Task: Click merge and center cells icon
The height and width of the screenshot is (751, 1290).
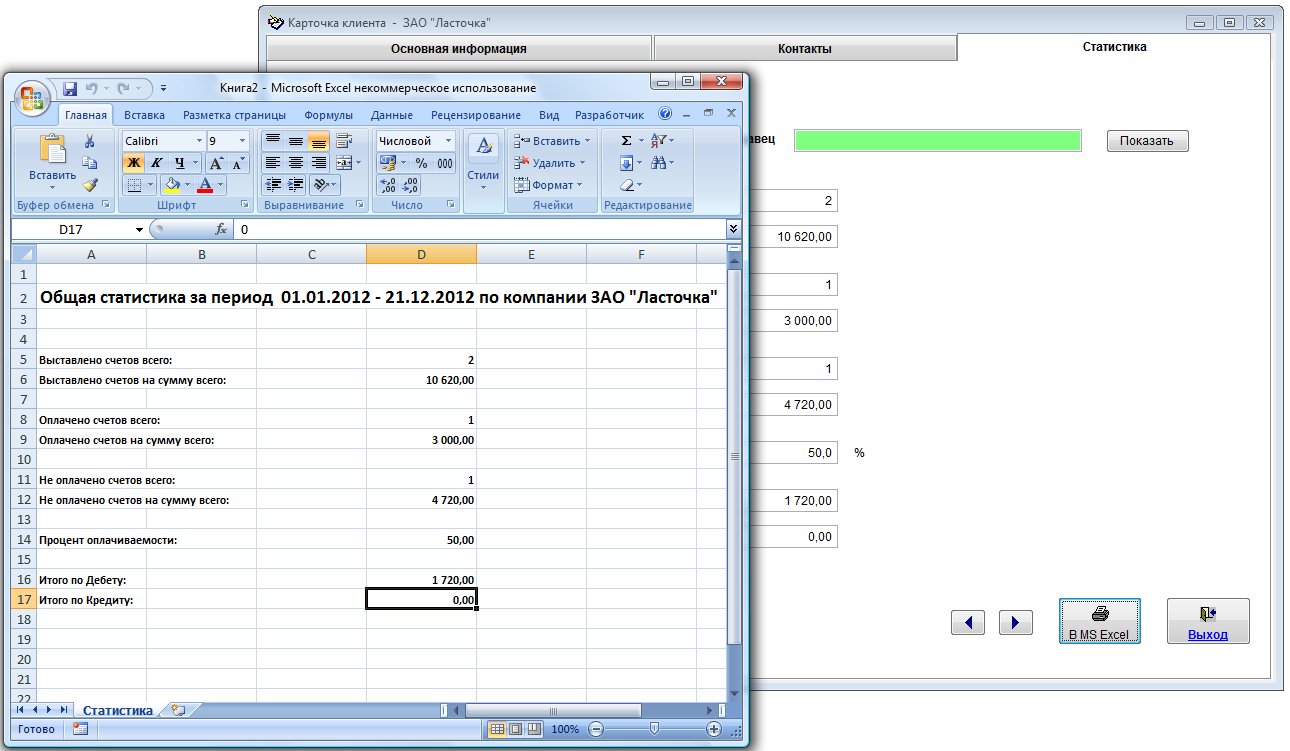Action: (x=344, y=163)
